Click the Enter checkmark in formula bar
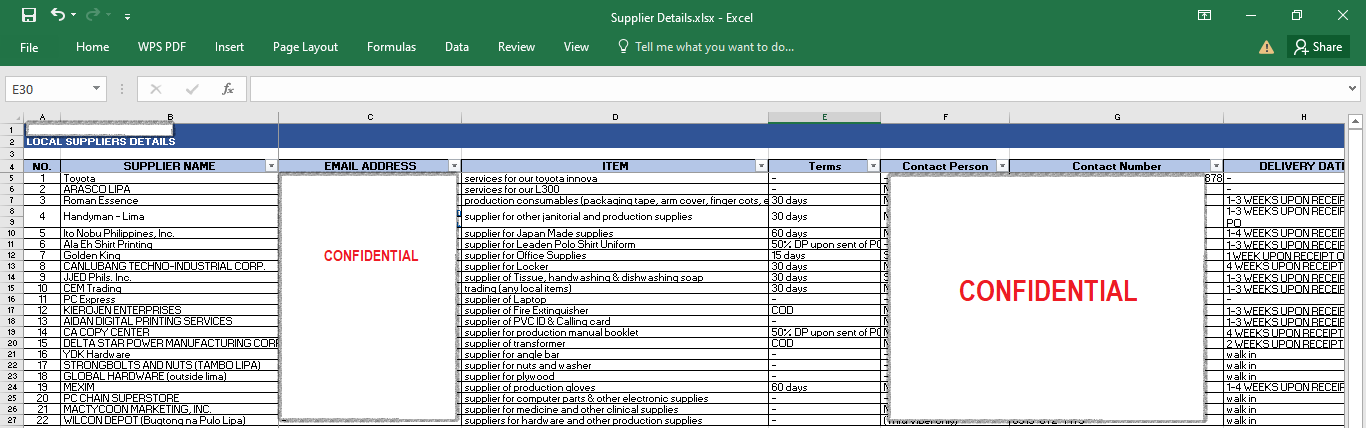1366x428 pixels. click(191, 89)
